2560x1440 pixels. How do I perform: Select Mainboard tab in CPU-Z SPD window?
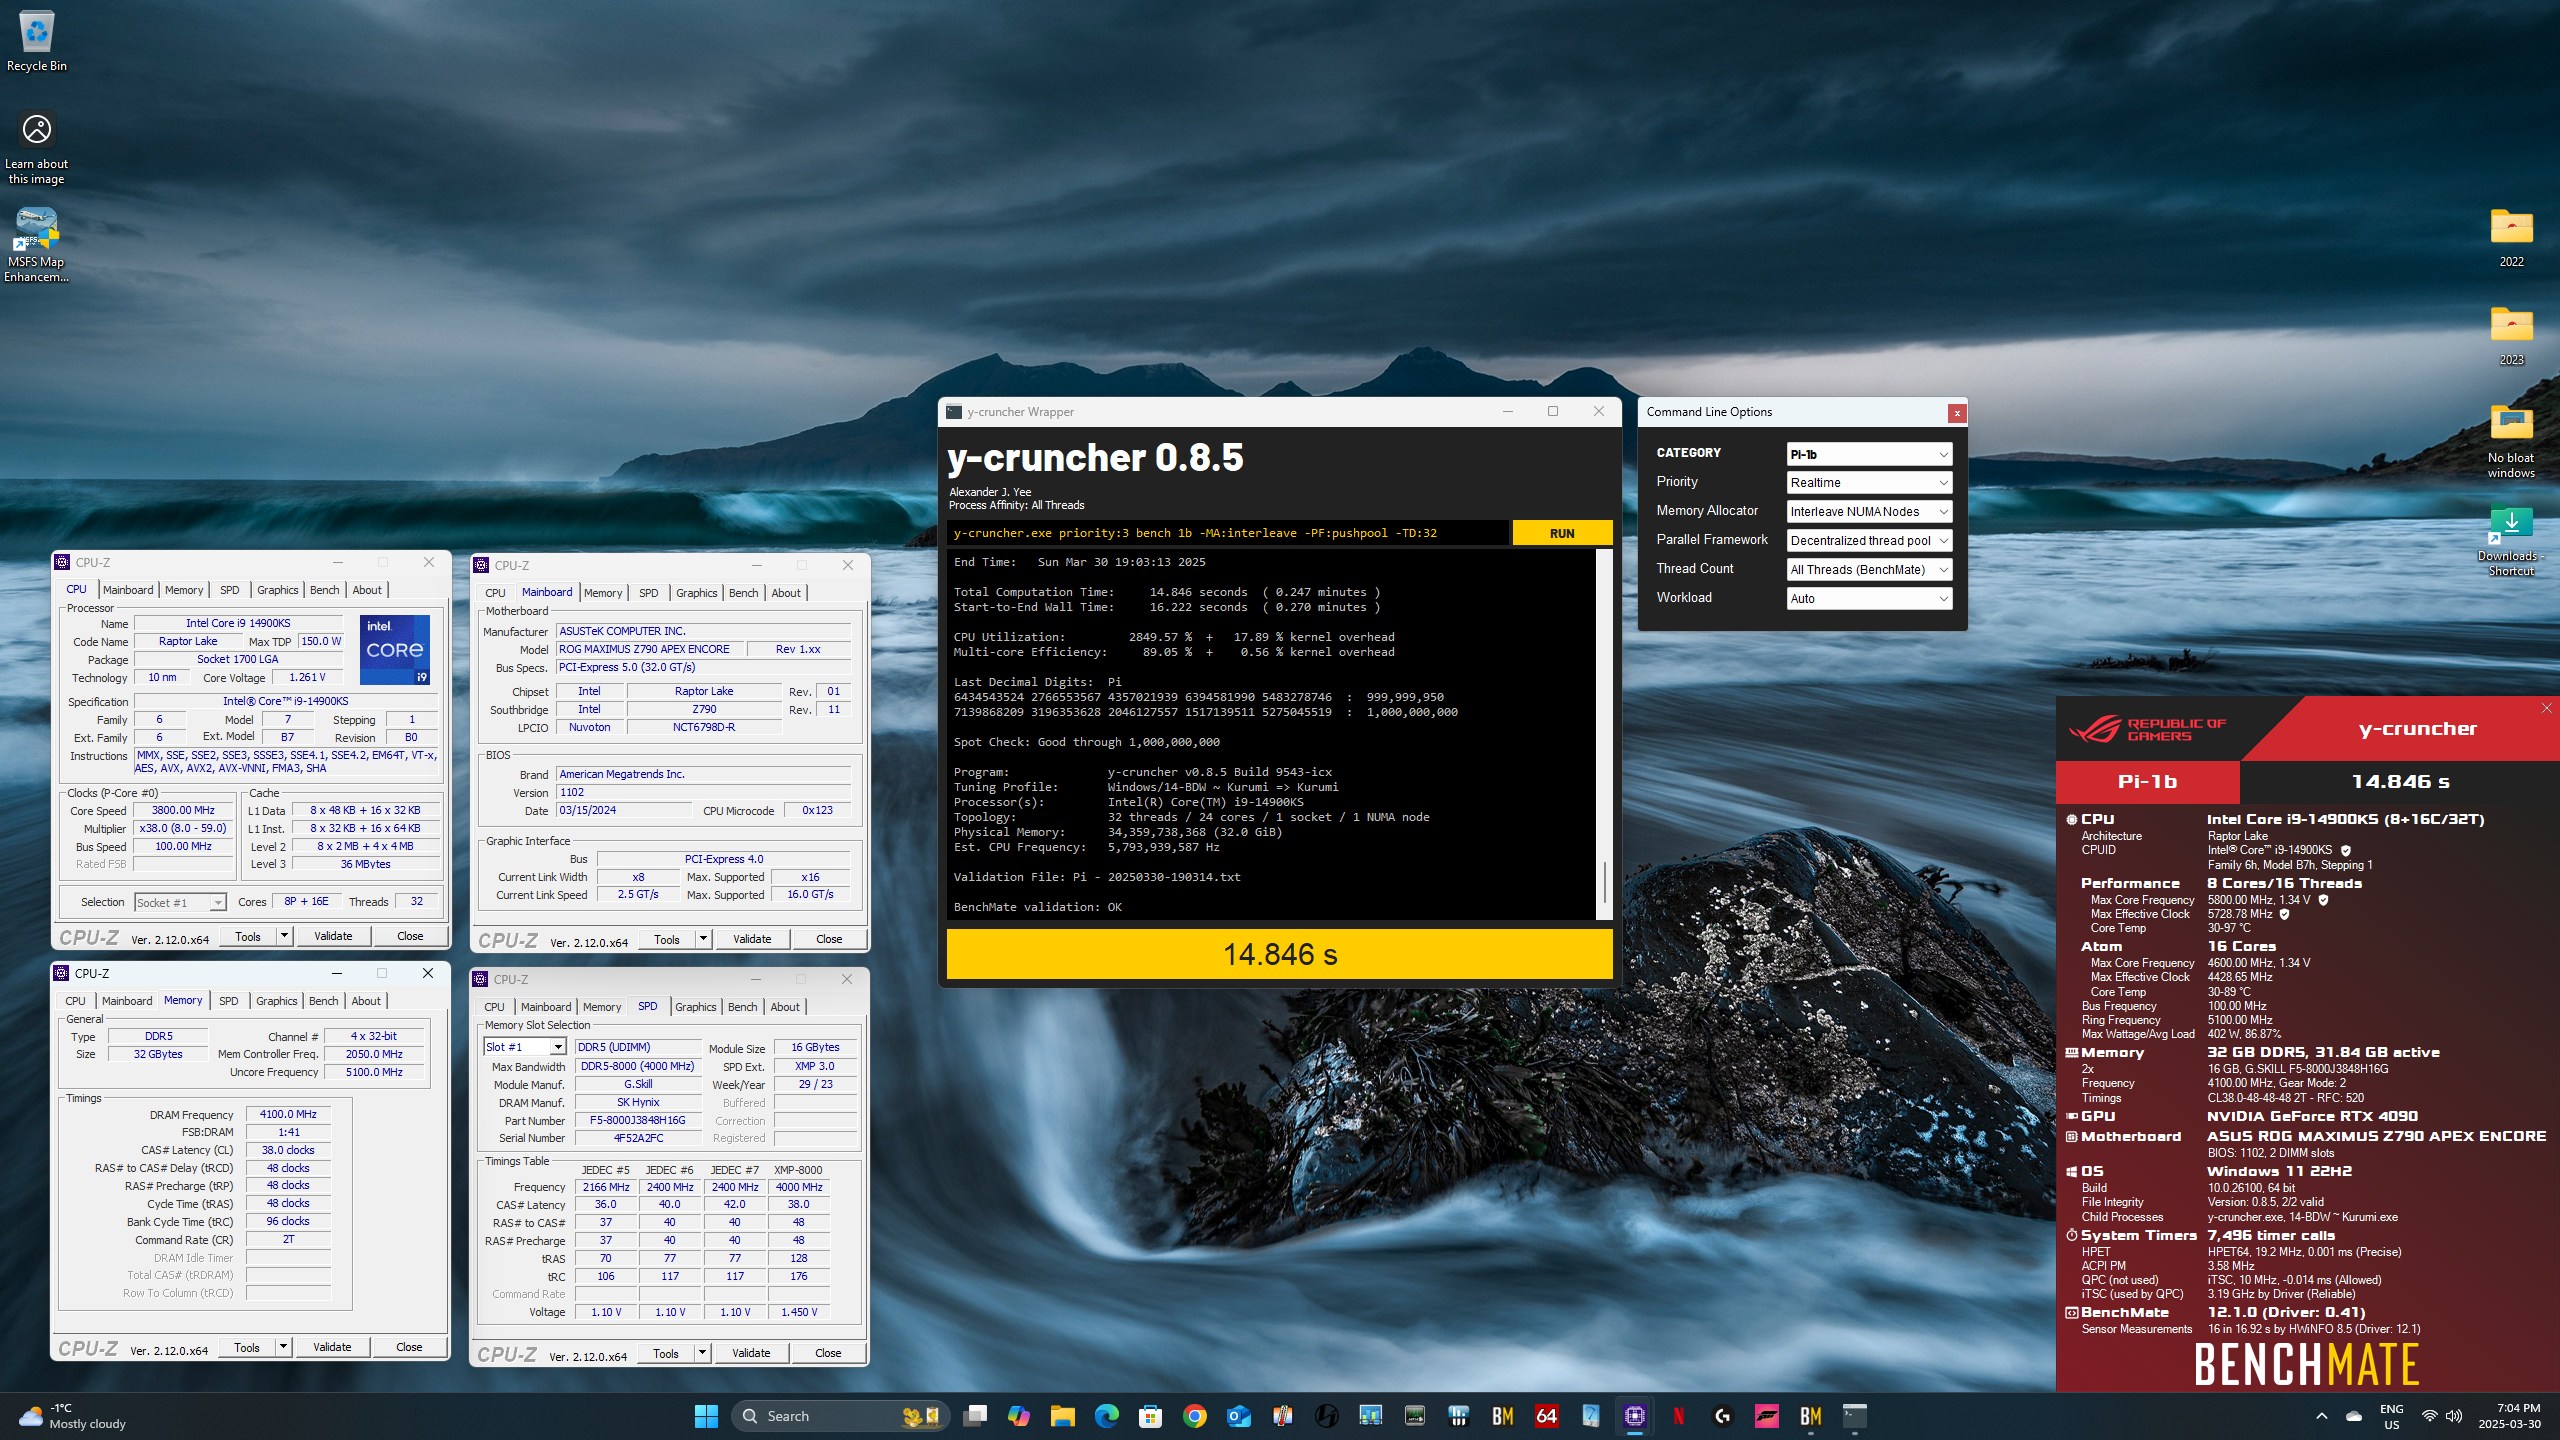coord(546,1007)
